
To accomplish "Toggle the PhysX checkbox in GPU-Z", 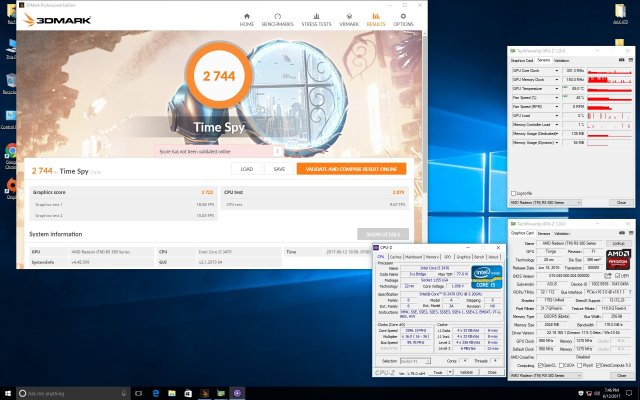I will pos(580,365).
